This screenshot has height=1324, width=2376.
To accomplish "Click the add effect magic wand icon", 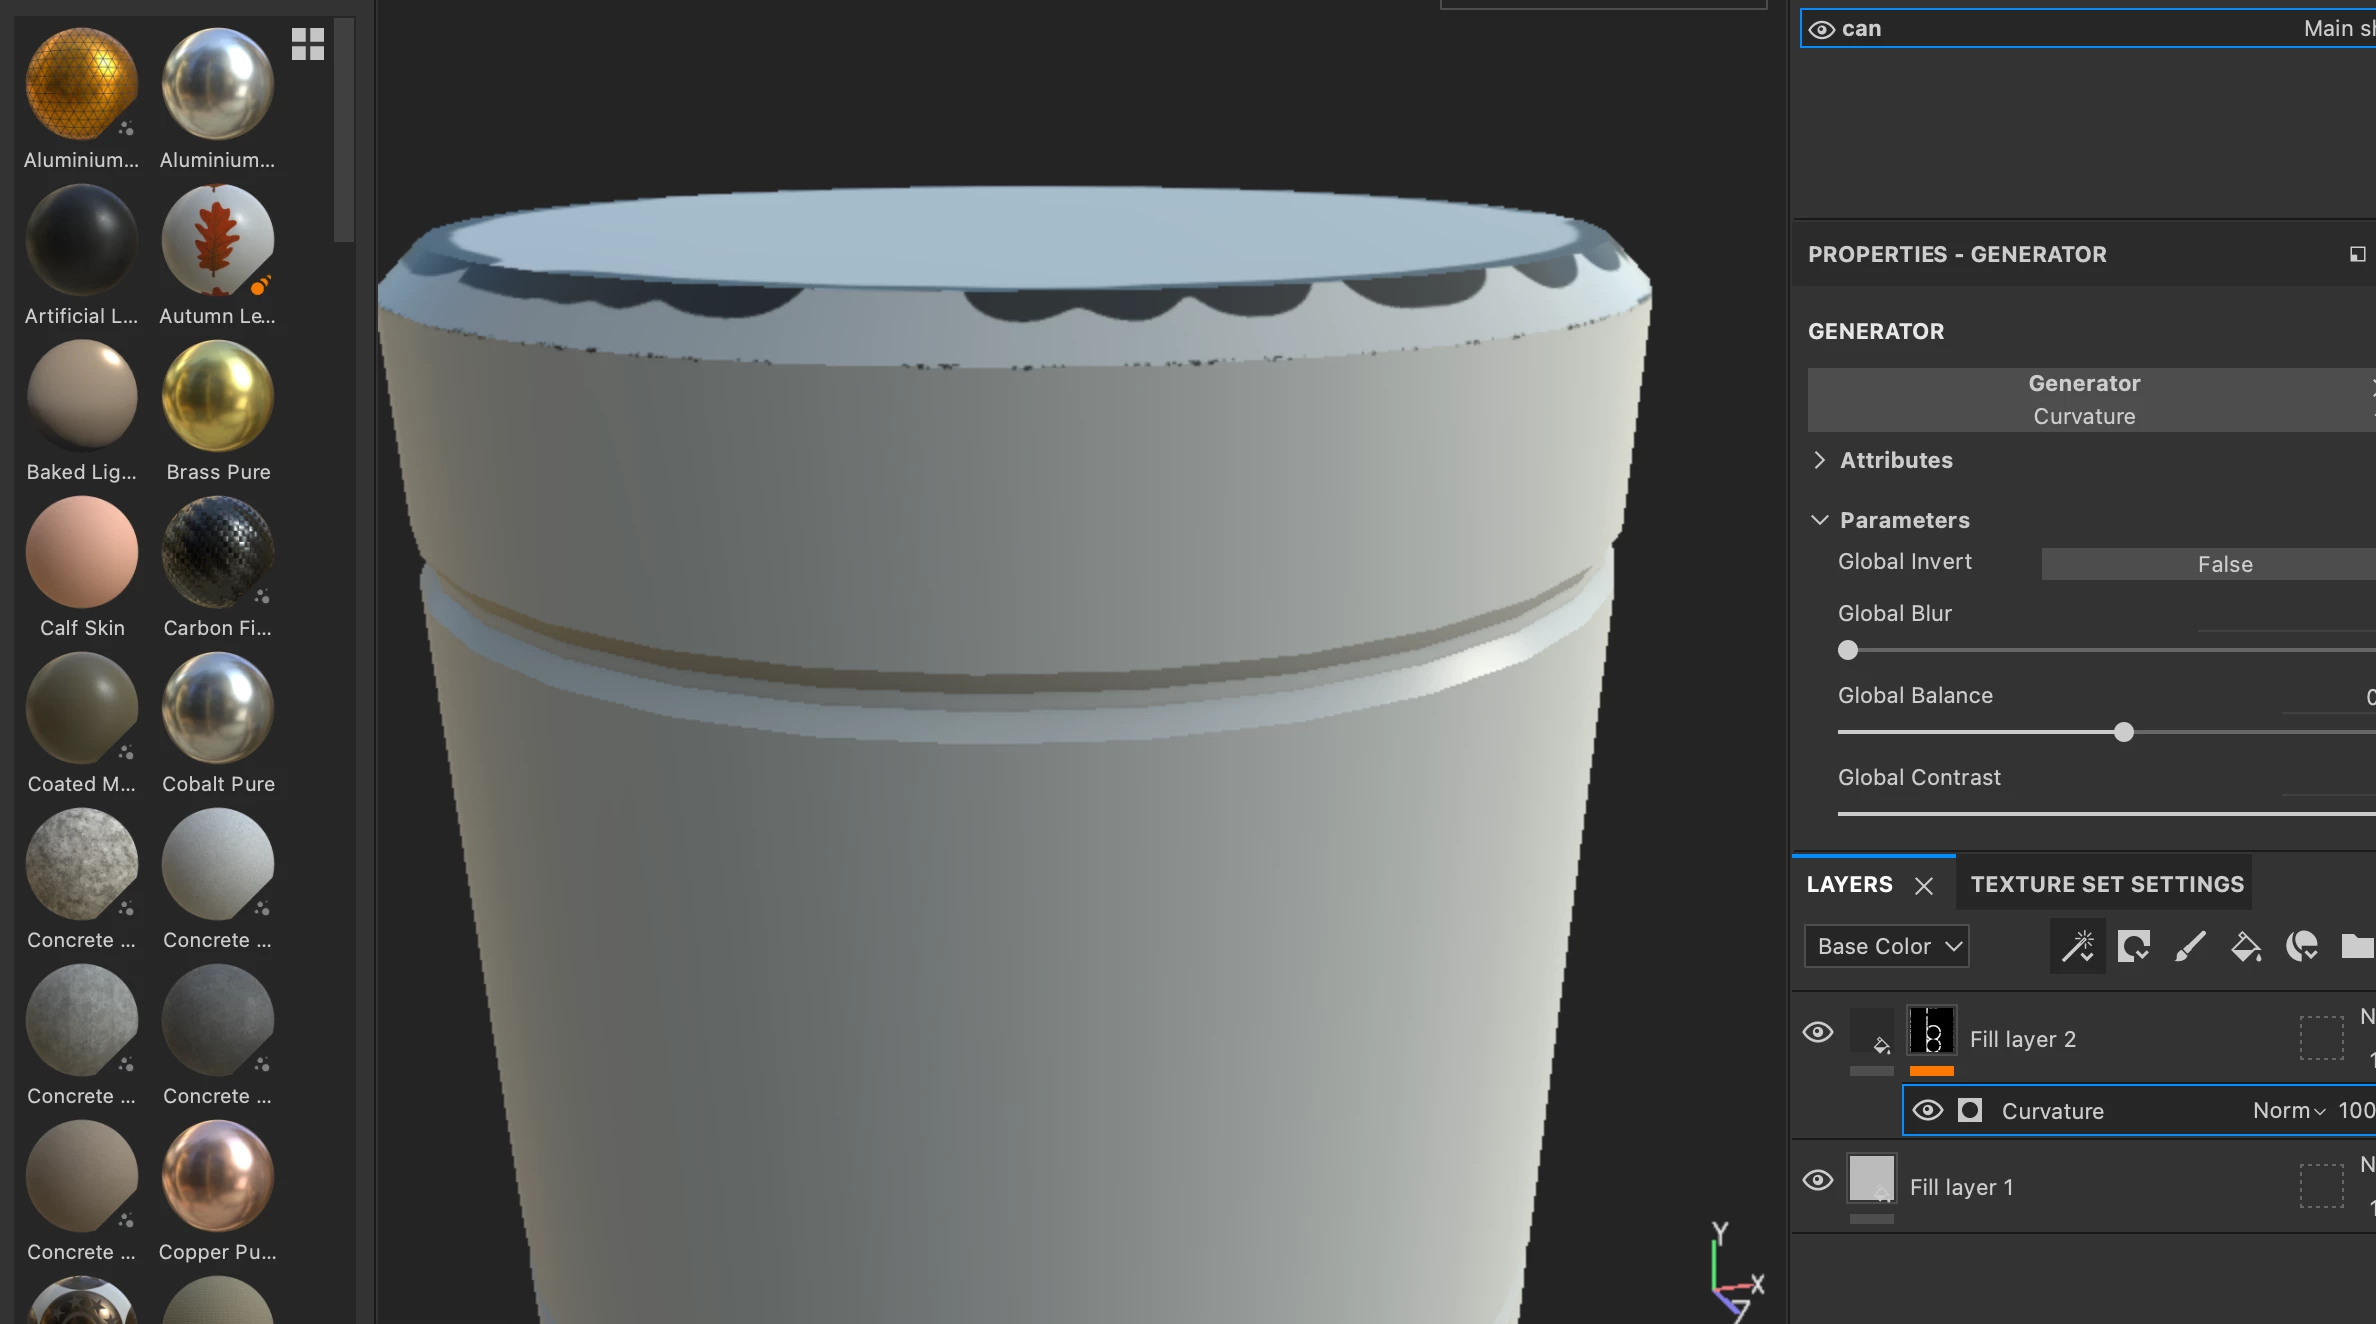I will 2078,946.
